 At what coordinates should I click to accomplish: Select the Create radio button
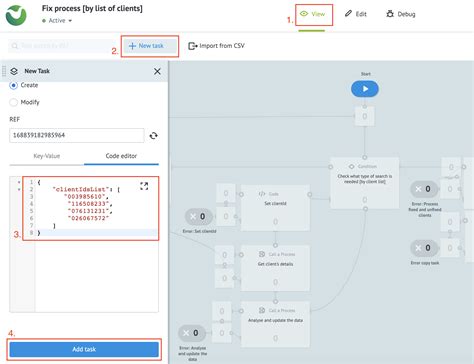click(13, 85)
